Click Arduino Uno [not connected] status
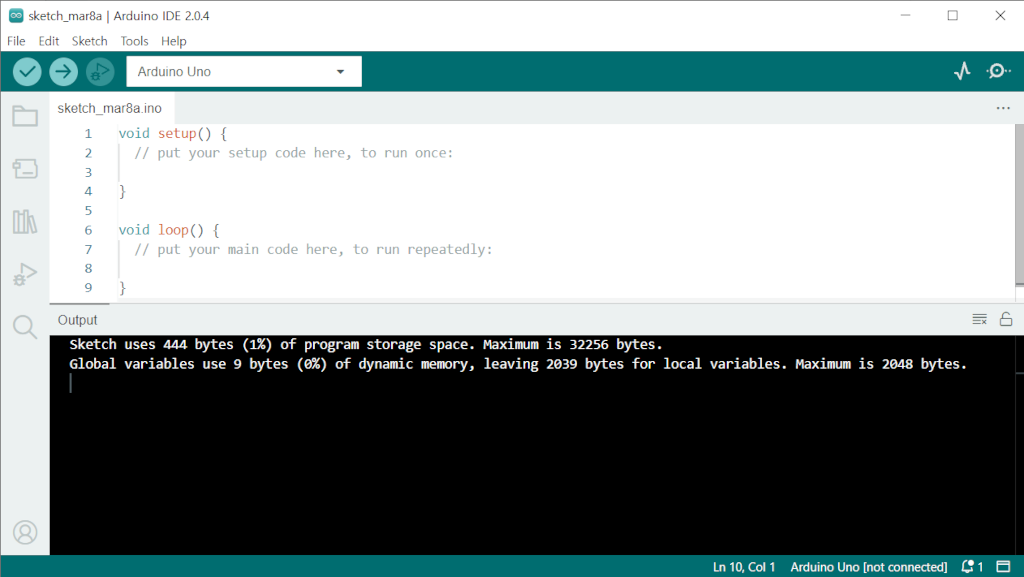Screen dimensions: 1024x577 pyautogui.click(x=869, y=567)
